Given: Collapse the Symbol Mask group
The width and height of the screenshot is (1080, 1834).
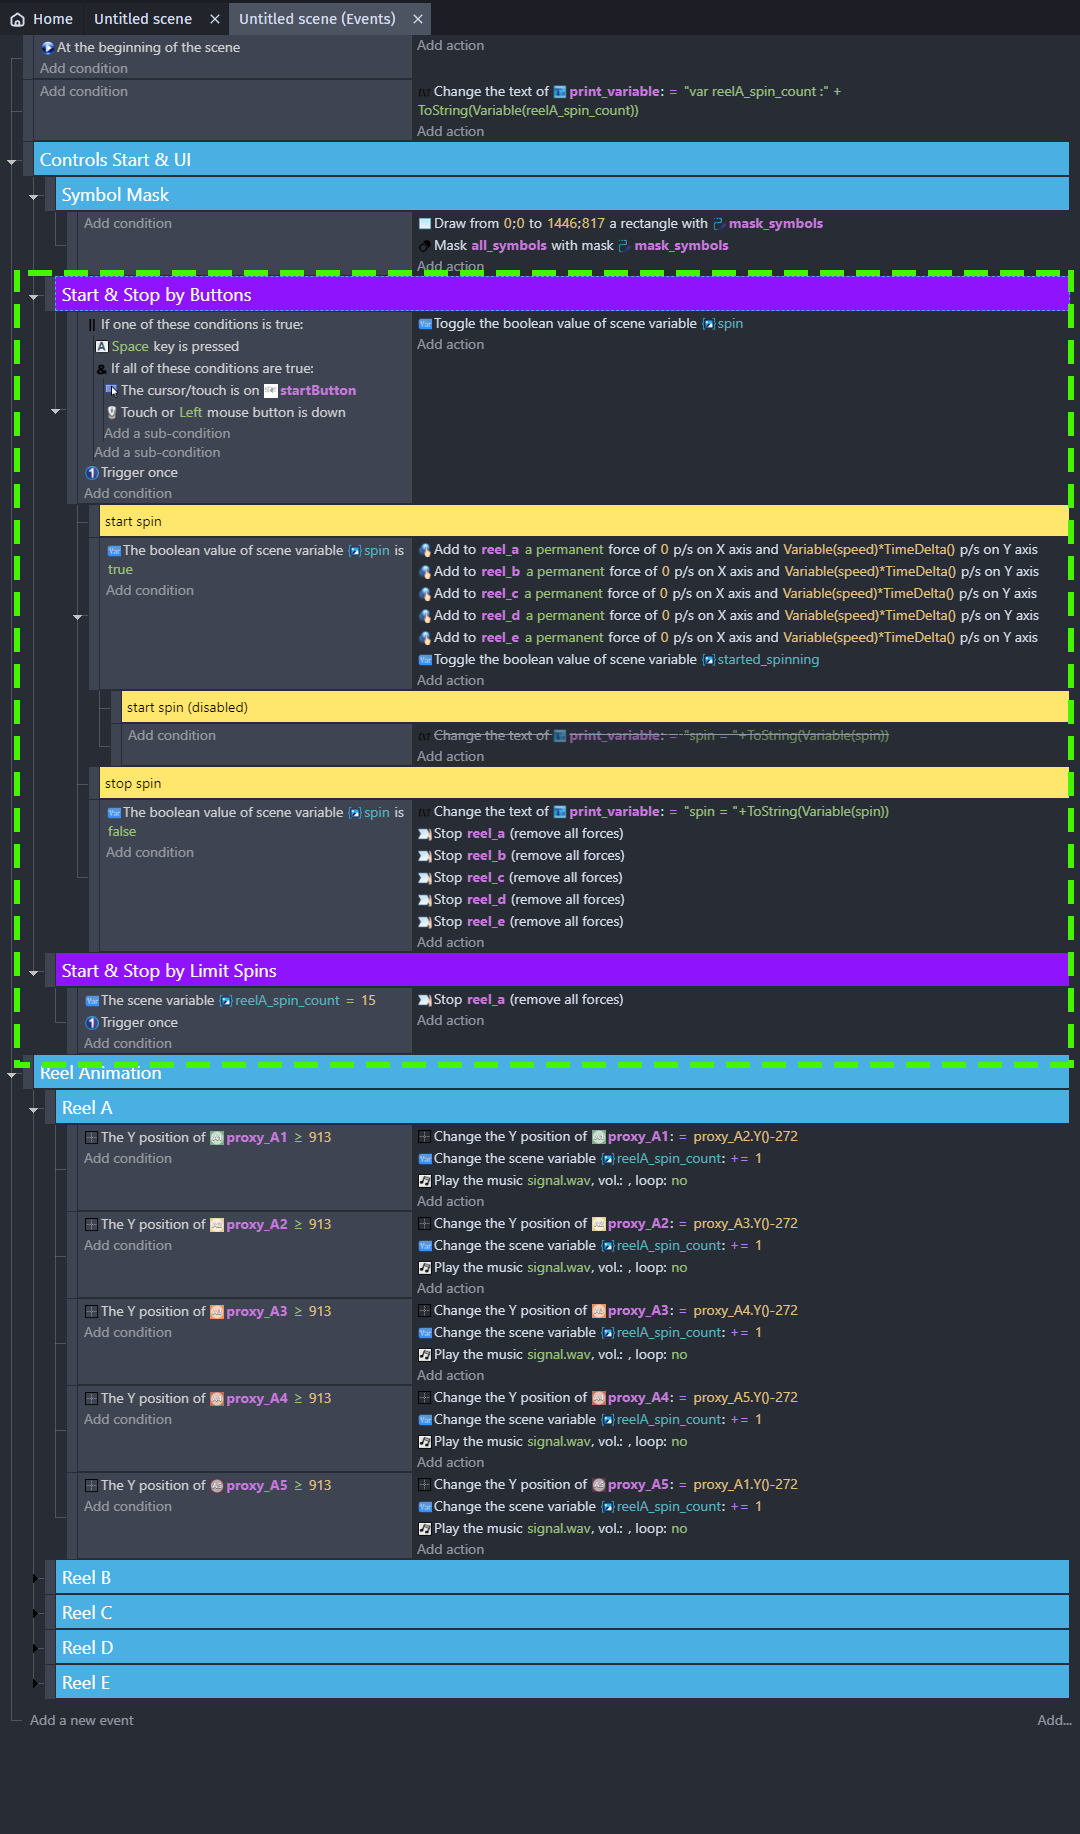Looking at the screenshot, I should (x=34, y=196).
